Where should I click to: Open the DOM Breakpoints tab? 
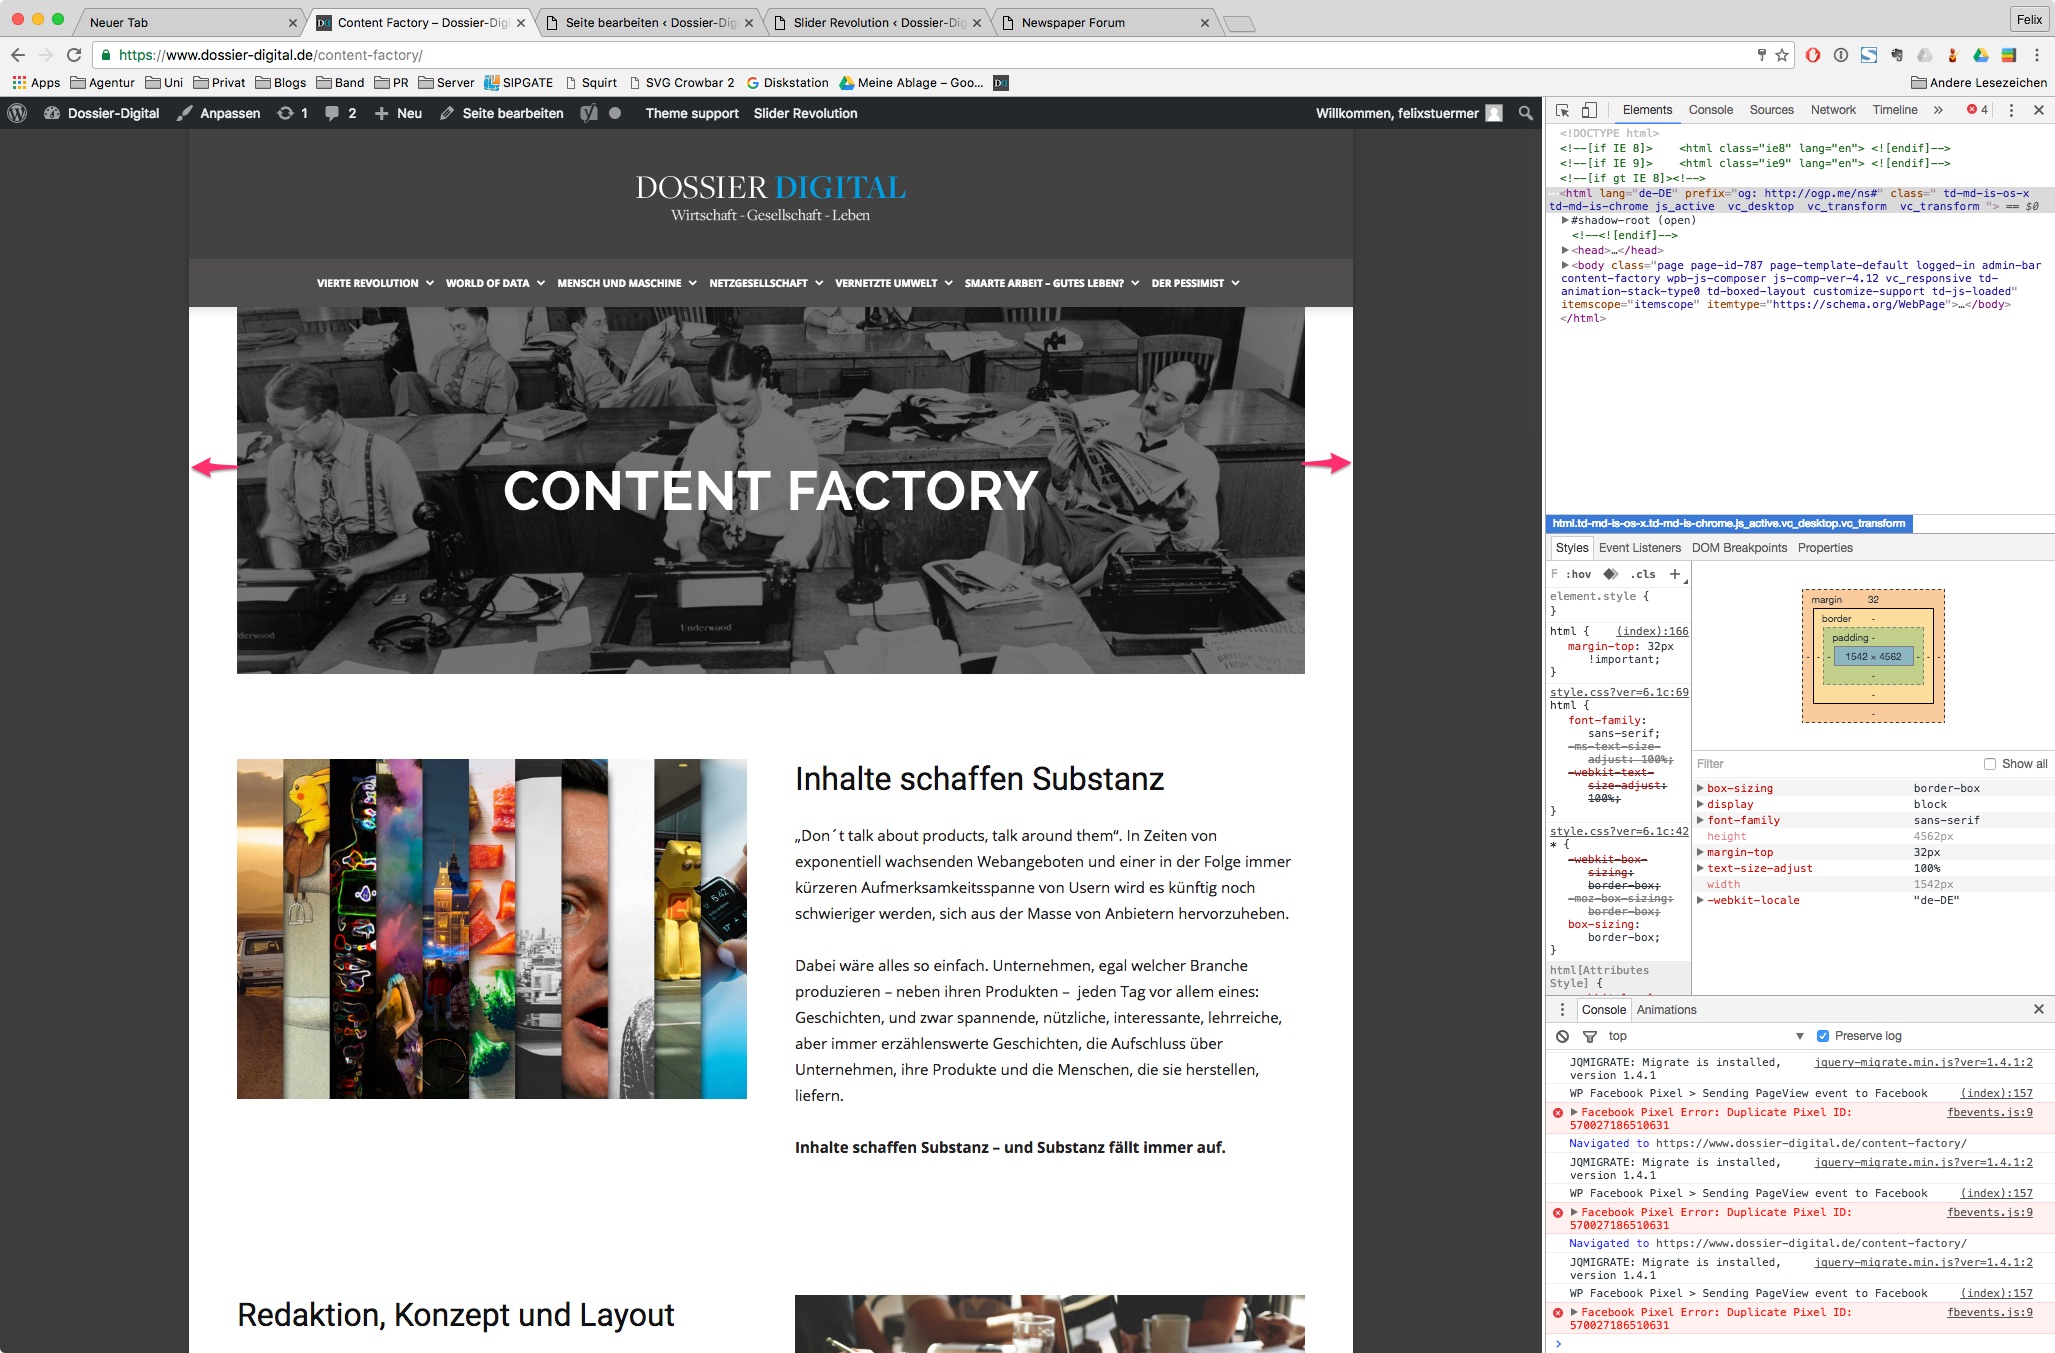coord(1739,548)
